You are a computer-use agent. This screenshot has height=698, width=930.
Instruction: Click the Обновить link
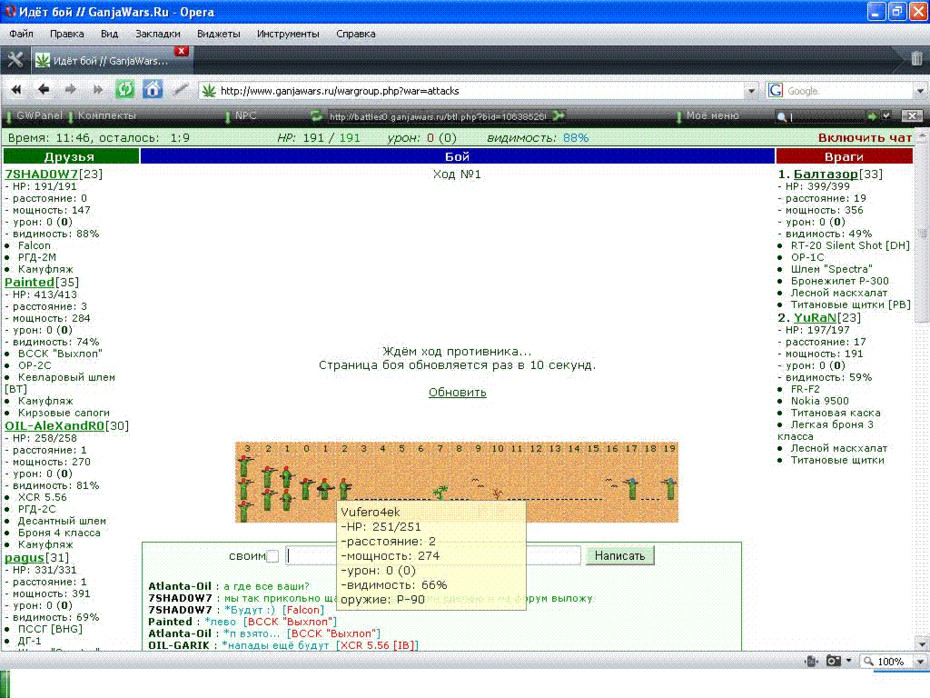457,392
